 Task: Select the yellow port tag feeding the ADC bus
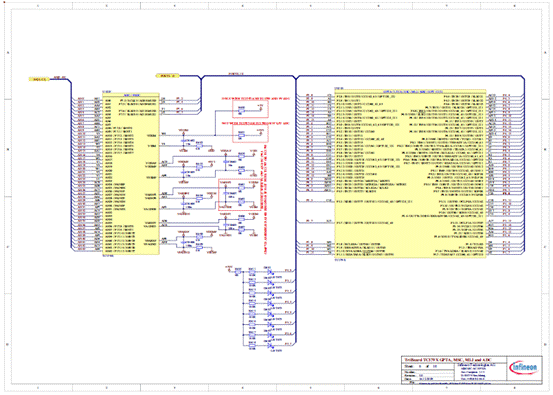[39, 79]
